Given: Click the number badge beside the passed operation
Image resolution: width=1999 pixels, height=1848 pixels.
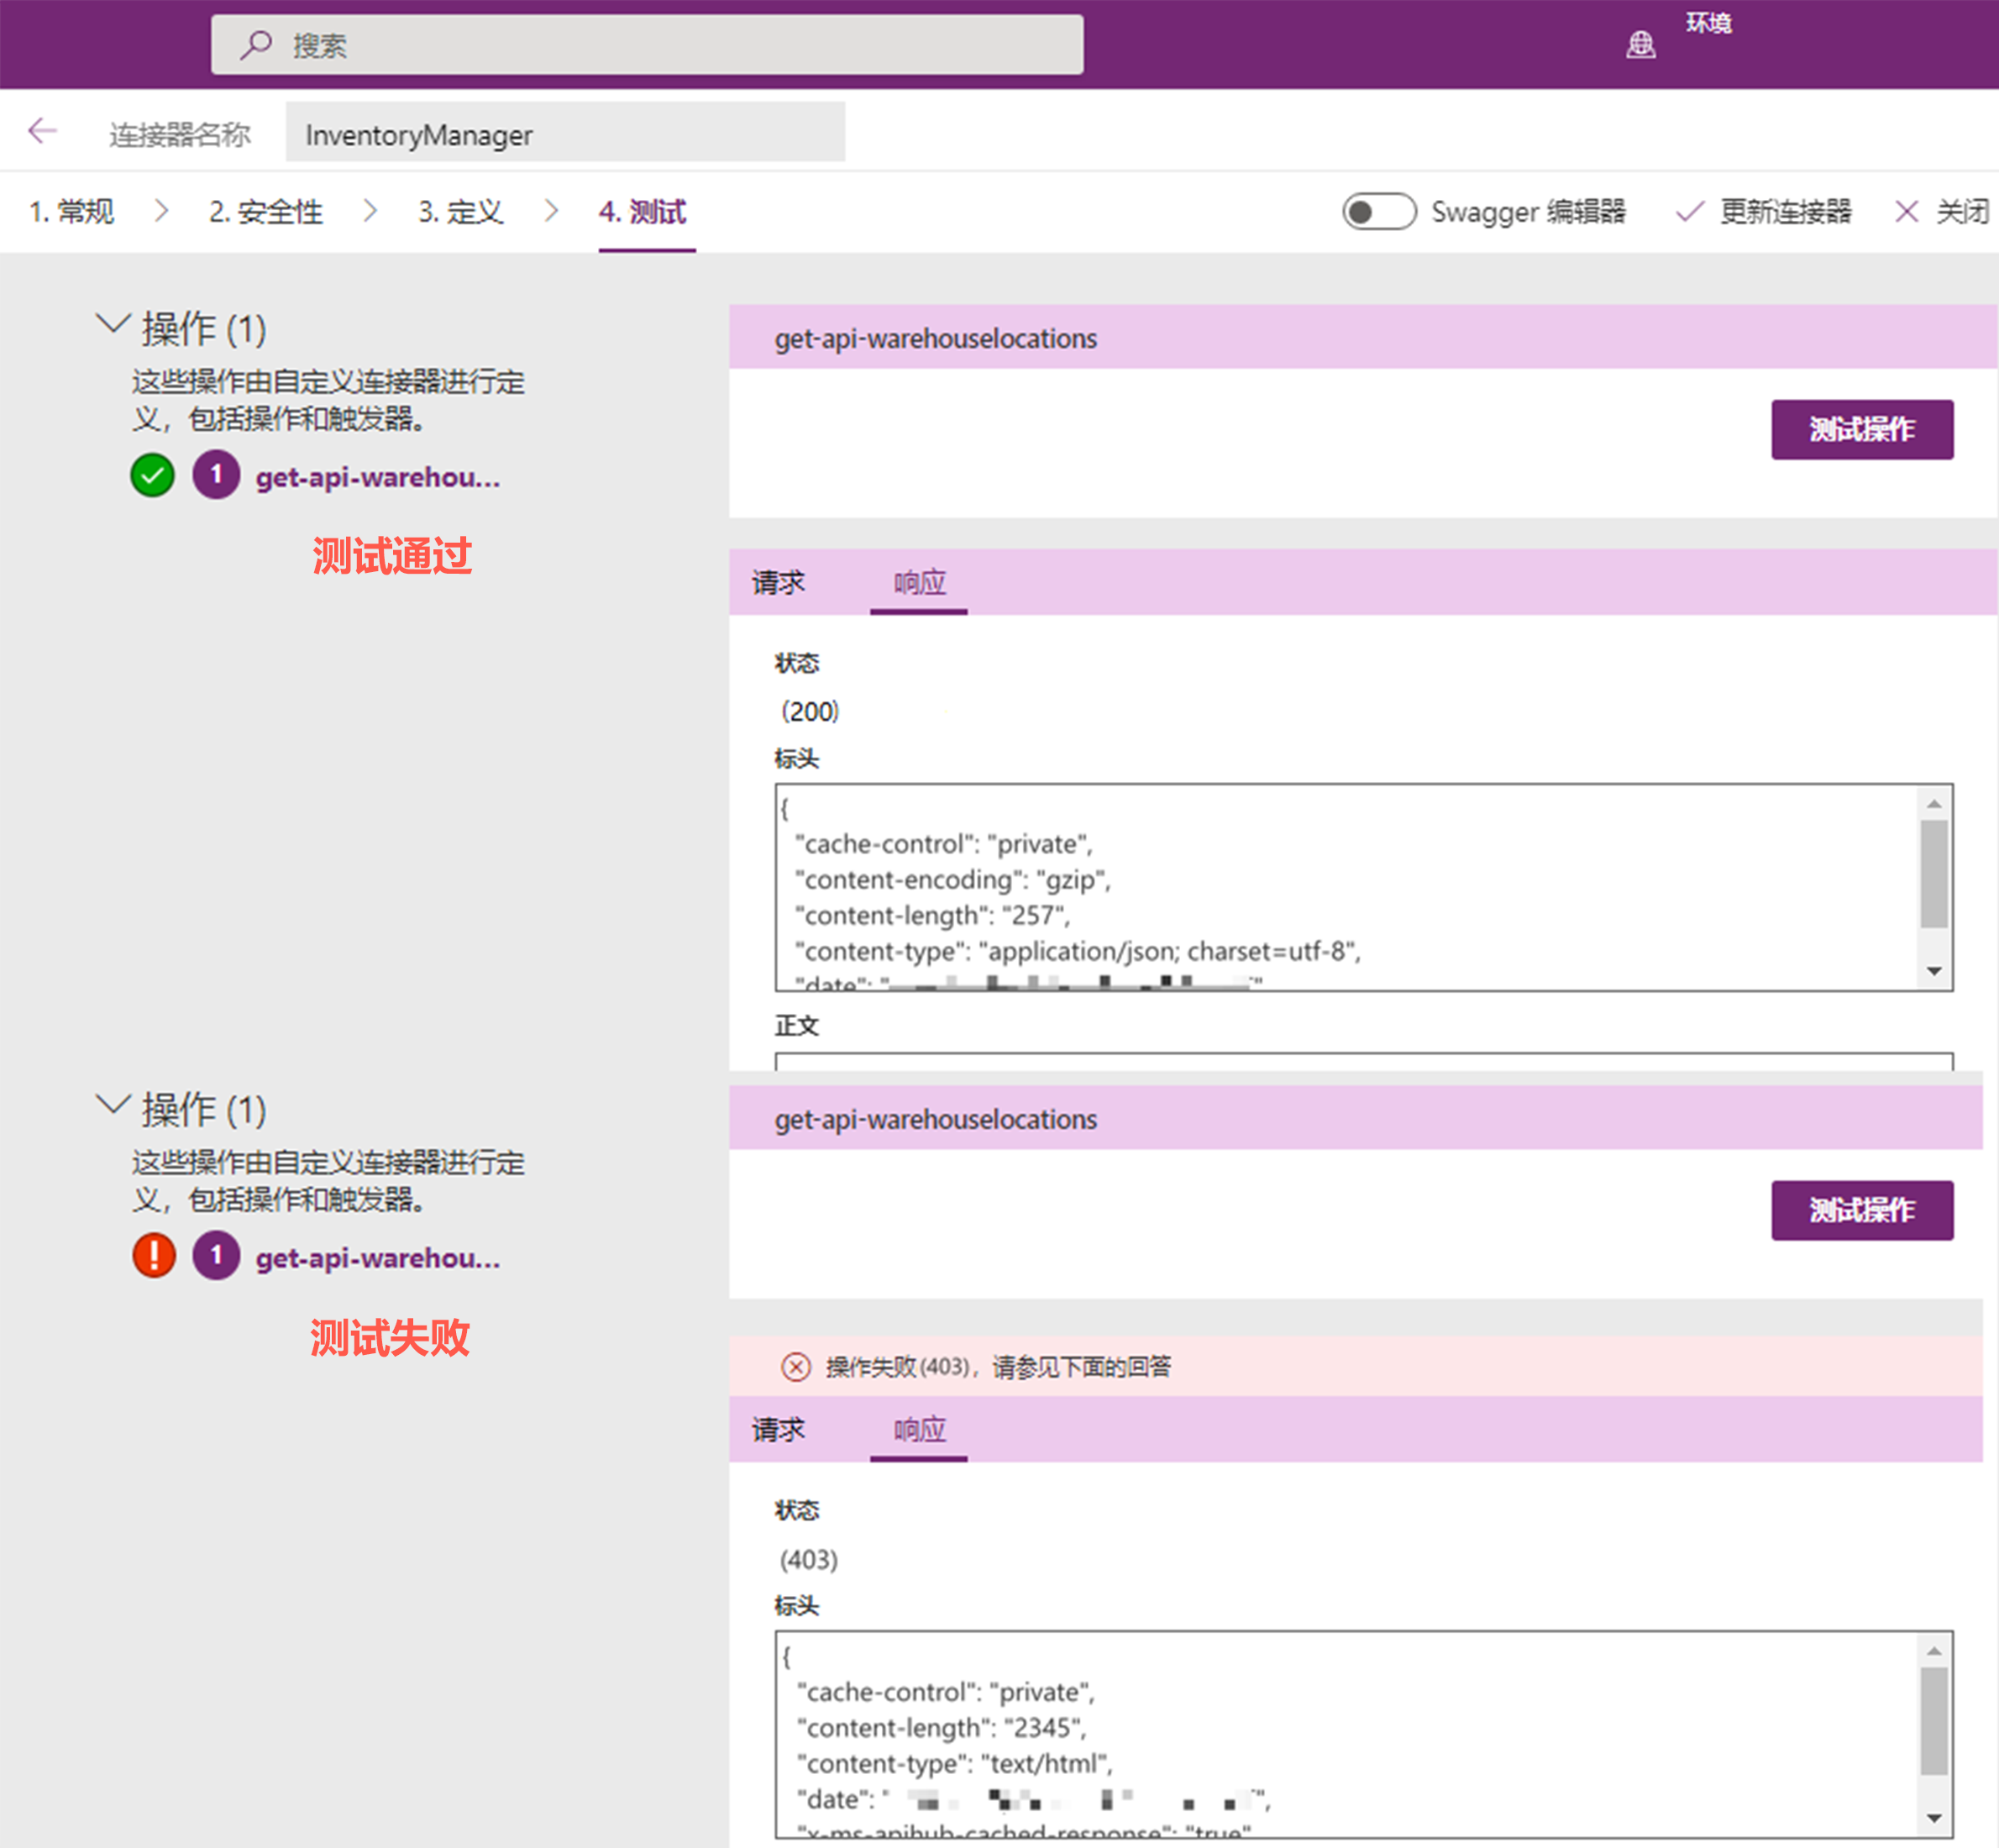Looking at the screenshot, I should 216,476.
